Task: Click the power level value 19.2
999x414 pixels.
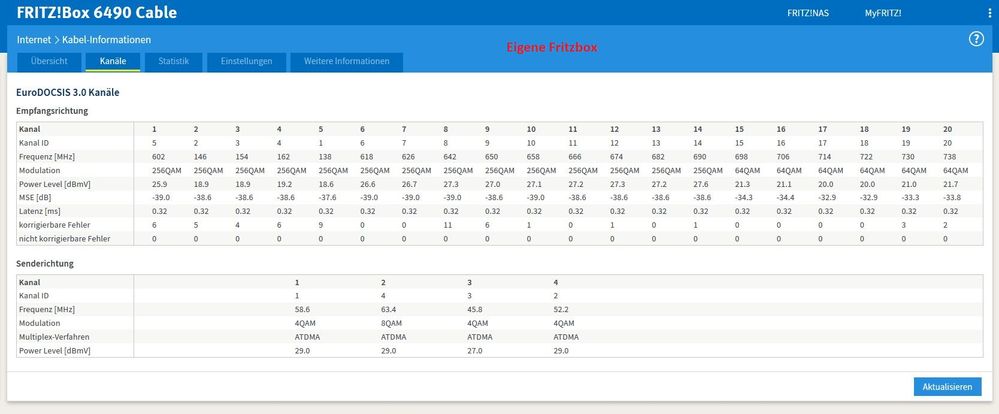Action: [x=284, y=184]
